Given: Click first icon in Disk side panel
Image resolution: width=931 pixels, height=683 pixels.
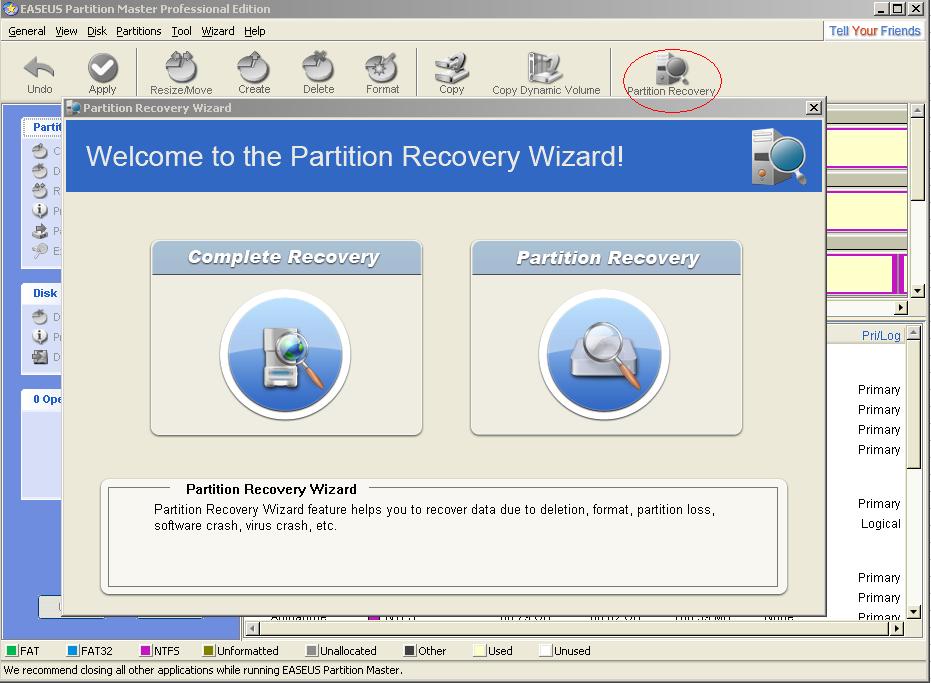Looking at the screenshot, I should tap(40, 317).
